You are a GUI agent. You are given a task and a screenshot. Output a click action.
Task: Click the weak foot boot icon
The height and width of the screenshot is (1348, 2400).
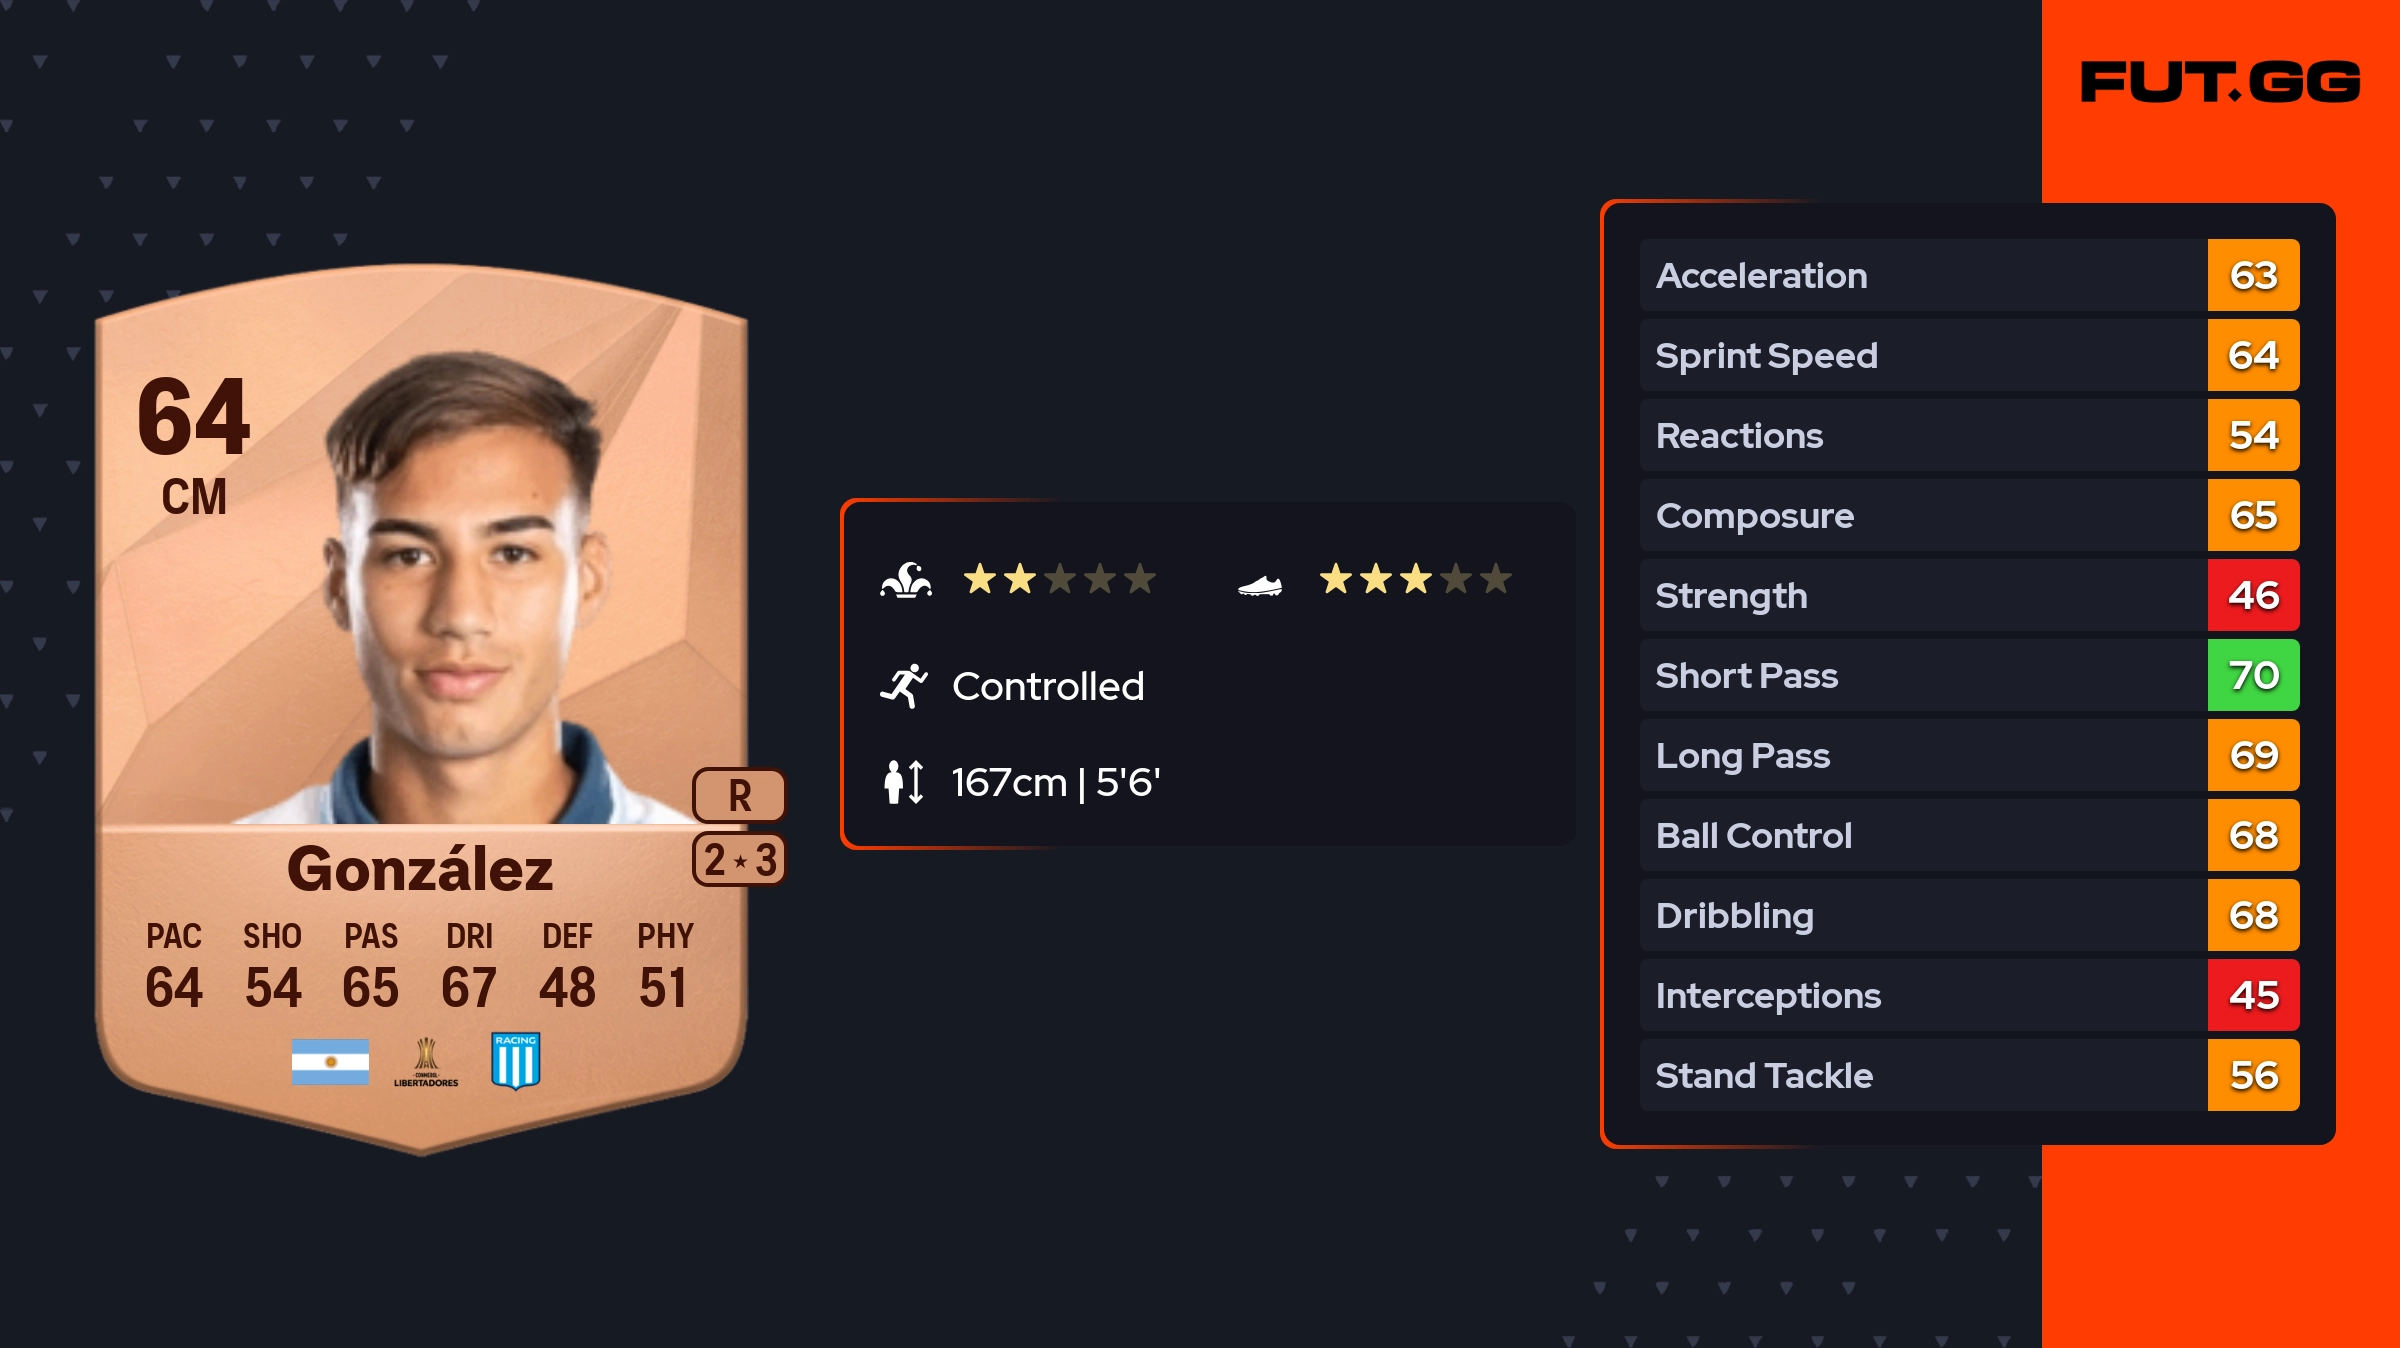coord(1260,585)
